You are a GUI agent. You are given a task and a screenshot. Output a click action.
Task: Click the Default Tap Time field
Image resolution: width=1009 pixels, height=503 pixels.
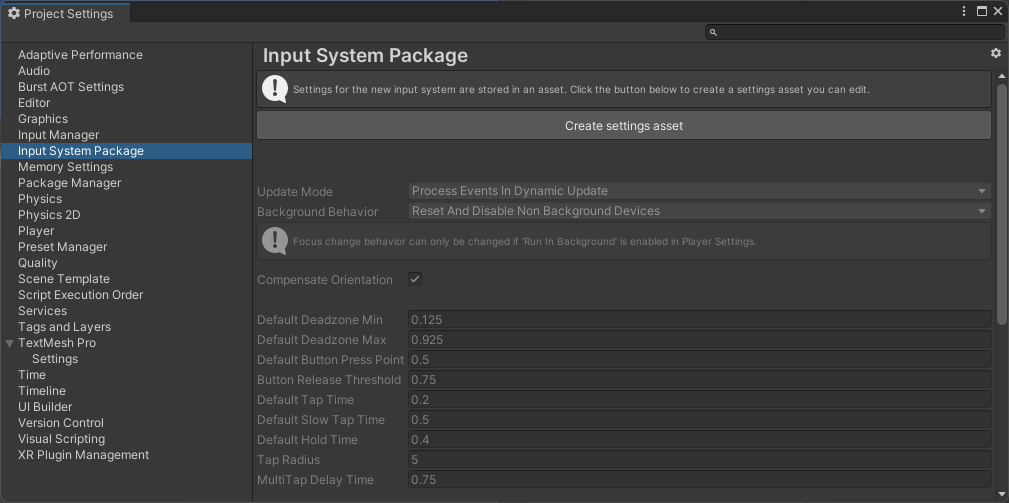pyautogui.click(x=699, y=399)
